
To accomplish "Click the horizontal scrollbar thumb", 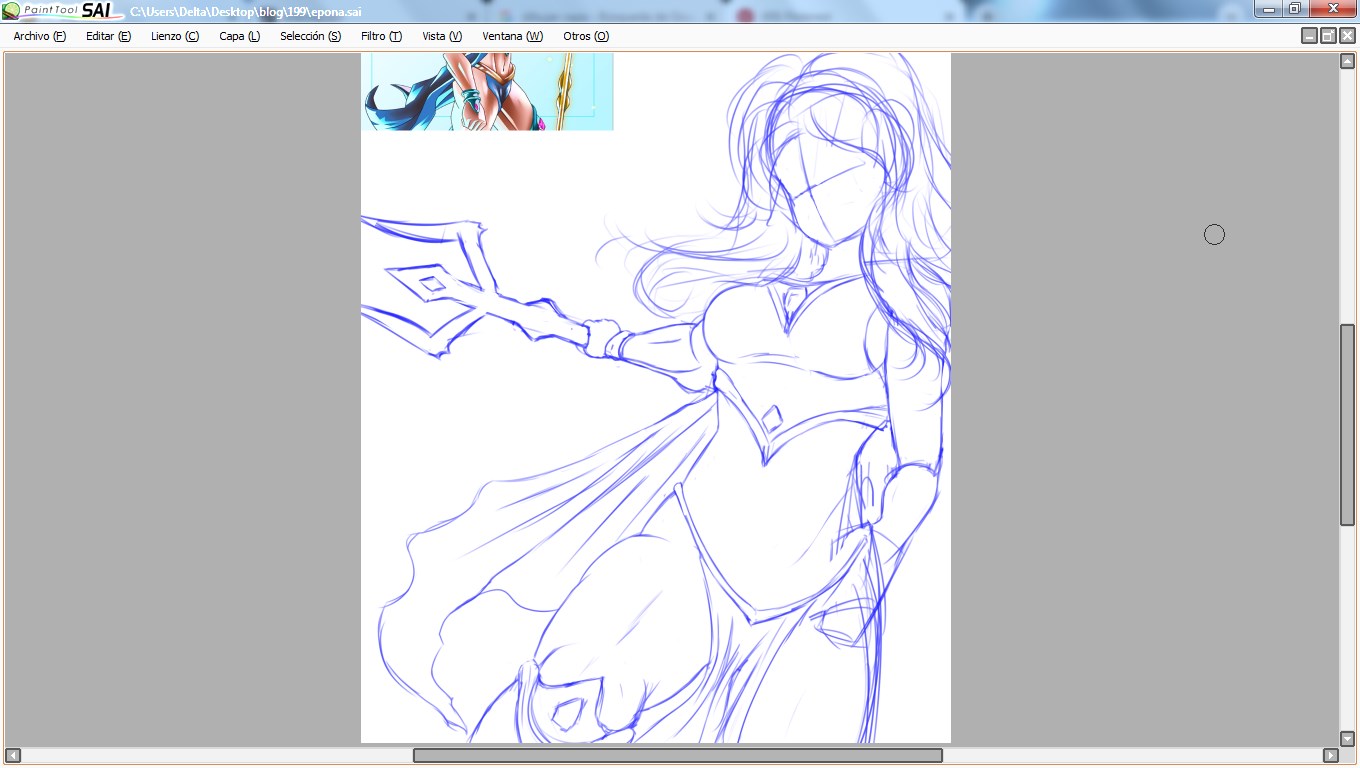I will (x=678, y=755).
